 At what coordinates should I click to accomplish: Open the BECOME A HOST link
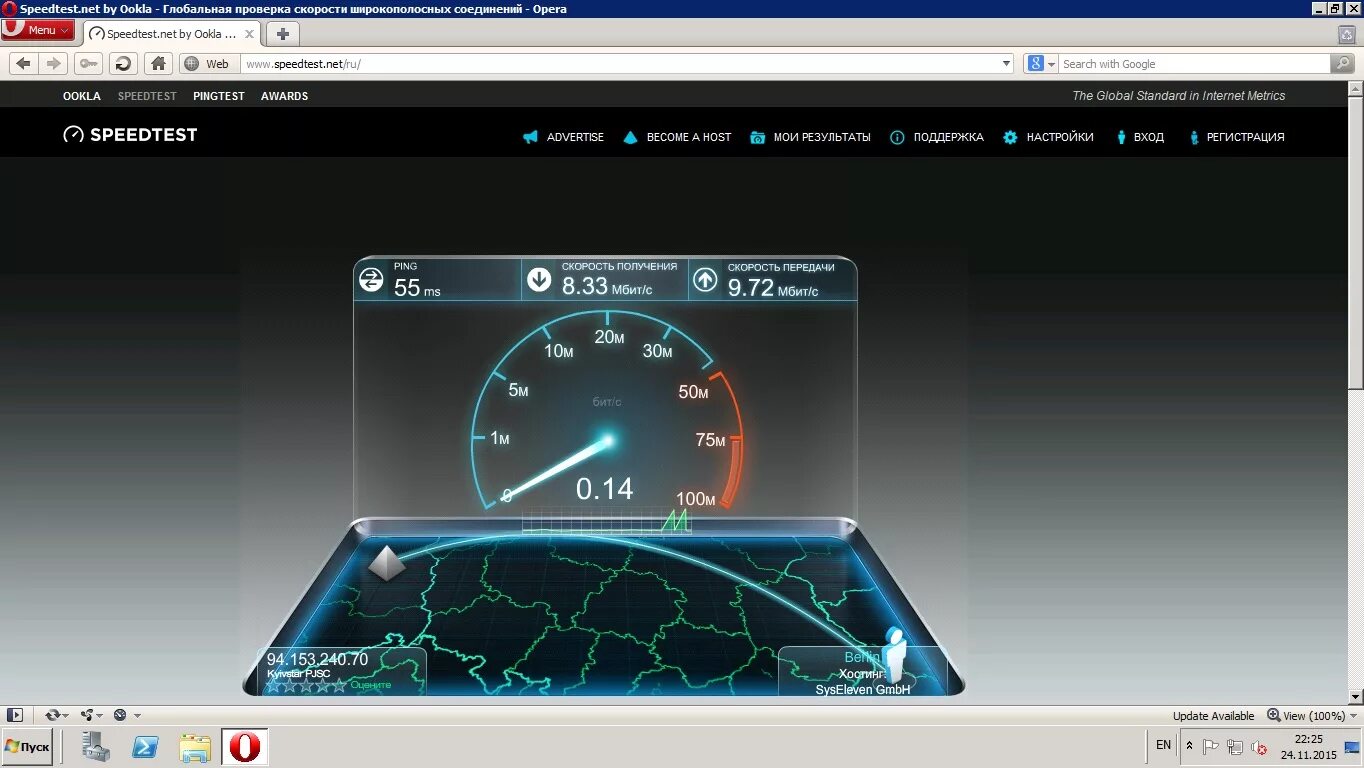point(689,137)
